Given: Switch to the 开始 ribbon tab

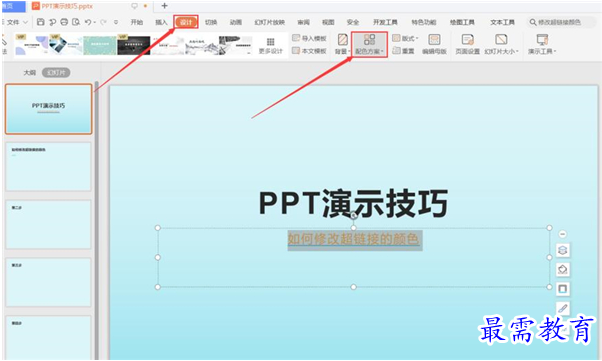Looking at the screenshot, I should pyautogui.click(x=137, y=22).
